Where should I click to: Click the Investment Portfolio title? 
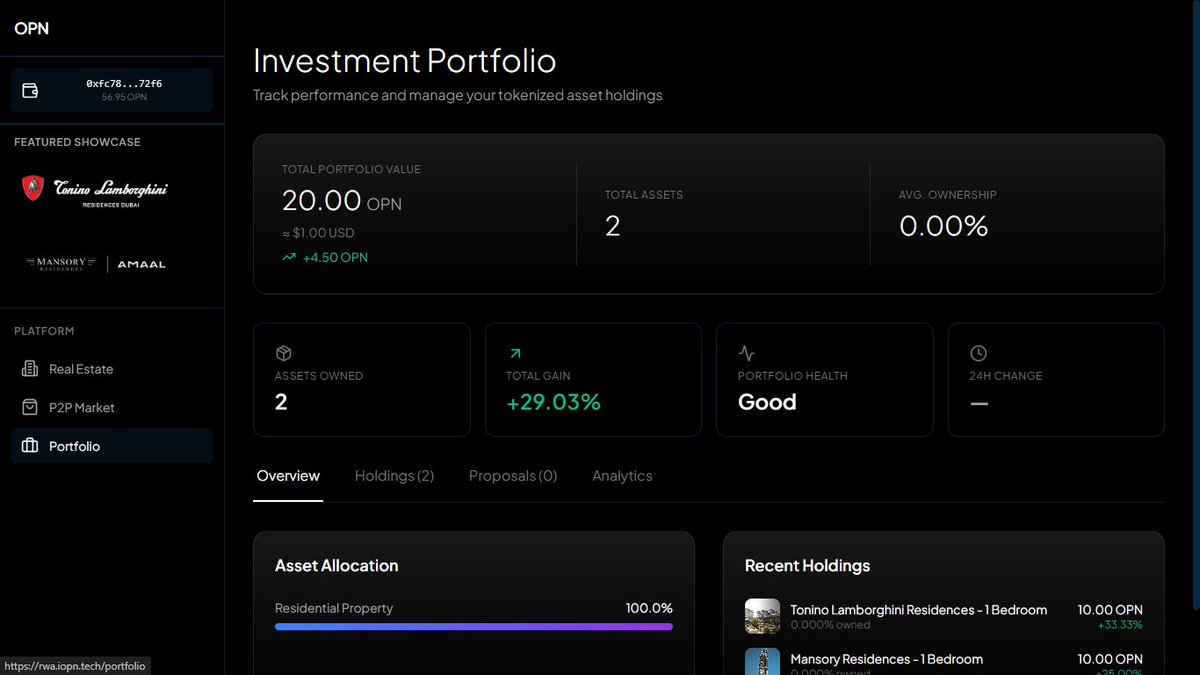coord(405,60)
